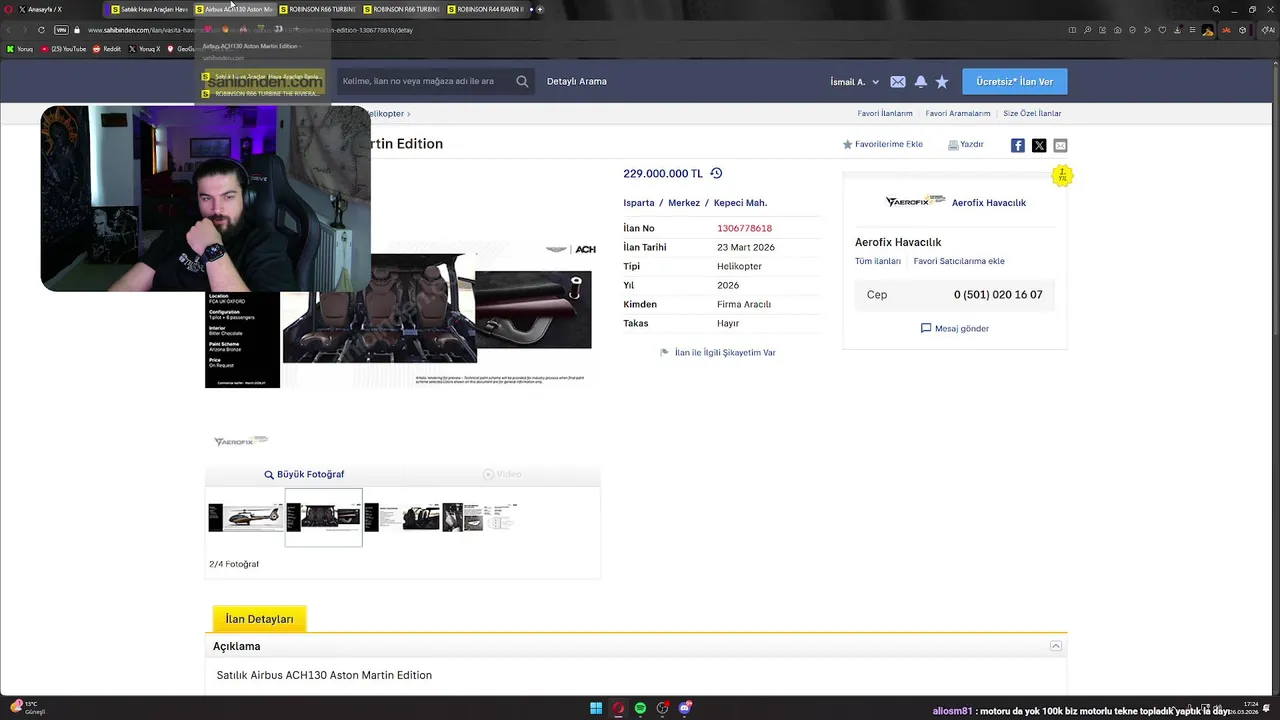Screen dimensions: 1280x720
Task: Click the Isparta location link
Action: pyautogui.click(x=639, y=203)
